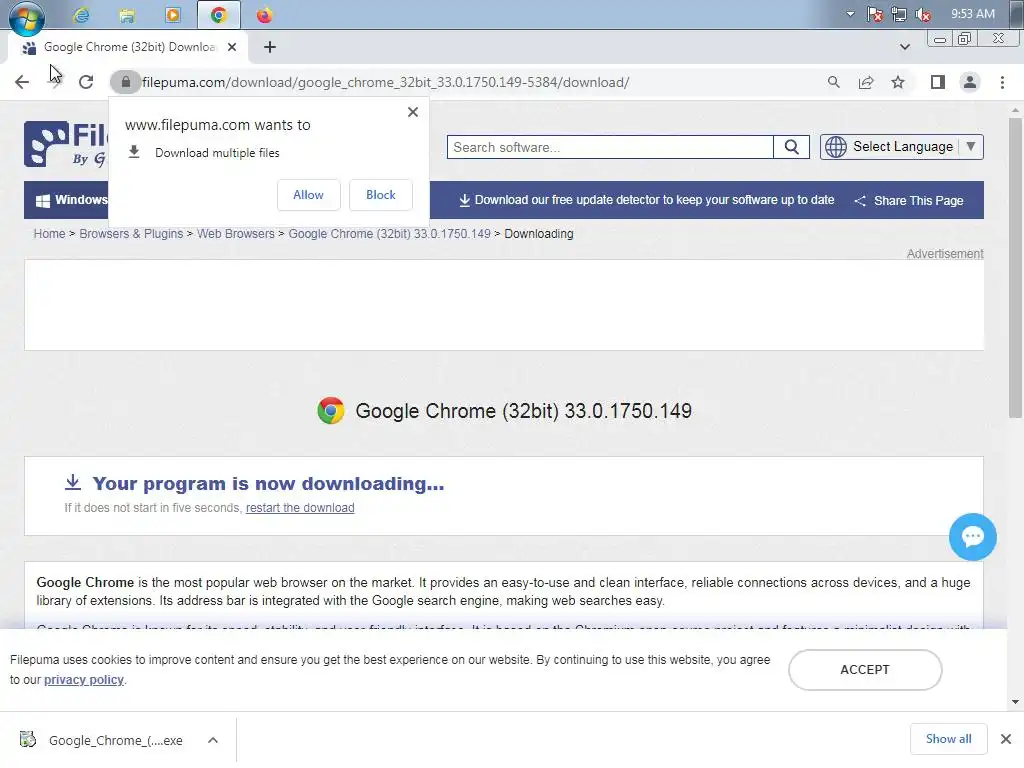Go to Home breadcrumb
Viewport: 1024px width, 768px height.
(50, 234)
